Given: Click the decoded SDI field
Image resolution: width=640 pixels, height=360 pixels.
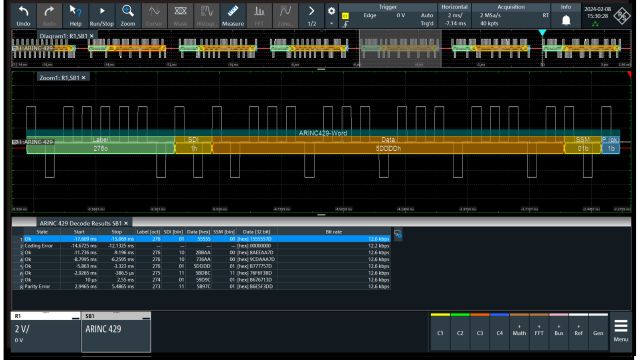Looking at the screenshot, I should tap(193, 149).
